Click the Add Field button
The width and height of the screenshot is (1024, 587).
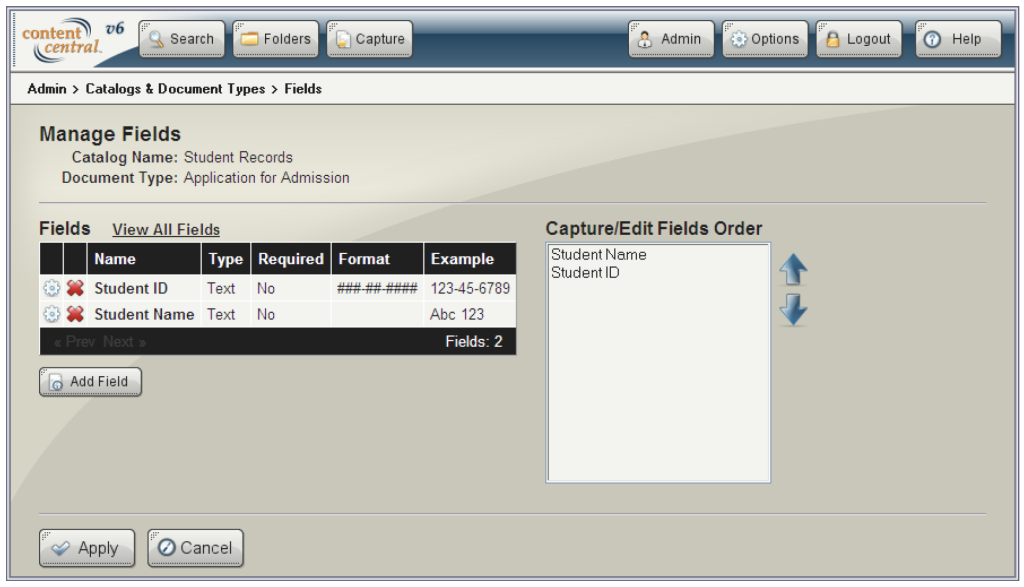click(x=89, y=381)
